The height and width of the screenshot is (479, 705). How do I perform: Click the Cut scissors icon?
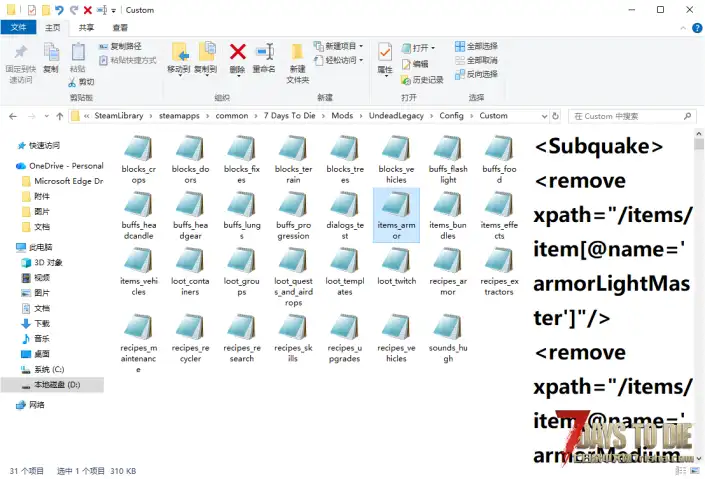click(72, 82)
